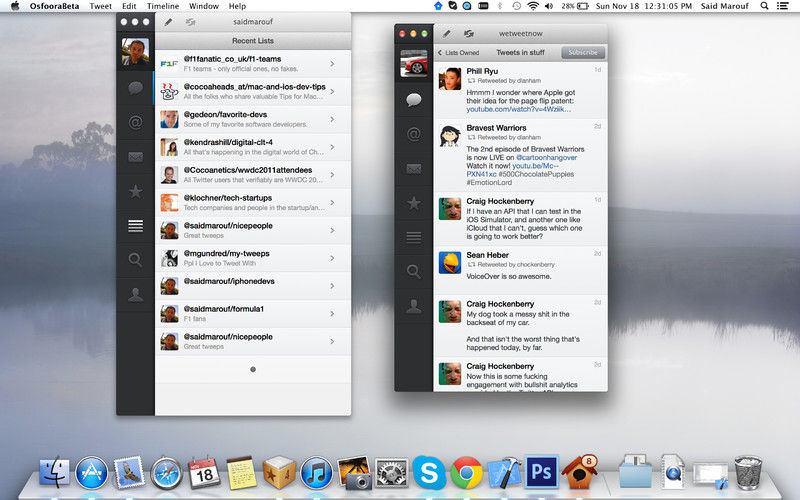Open timeline speech bubble in wetweetnow sidebar

coord(414,99)
